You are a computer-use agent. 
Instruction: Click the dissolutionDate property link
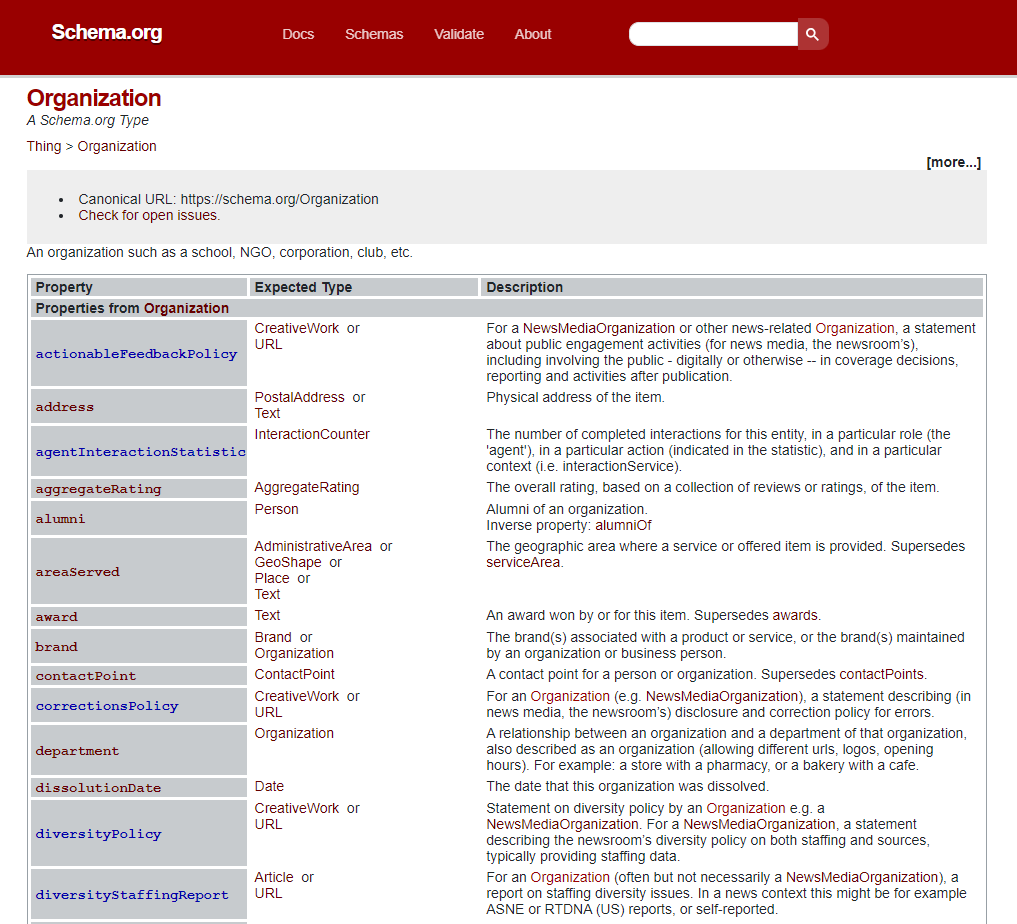[98, 787]
